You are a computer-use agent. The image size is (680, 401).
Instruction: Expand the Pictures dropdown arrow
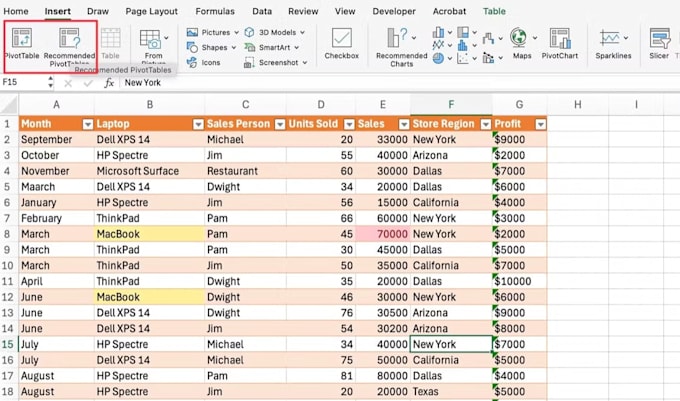pyautogui.click(x=236, y=33)
